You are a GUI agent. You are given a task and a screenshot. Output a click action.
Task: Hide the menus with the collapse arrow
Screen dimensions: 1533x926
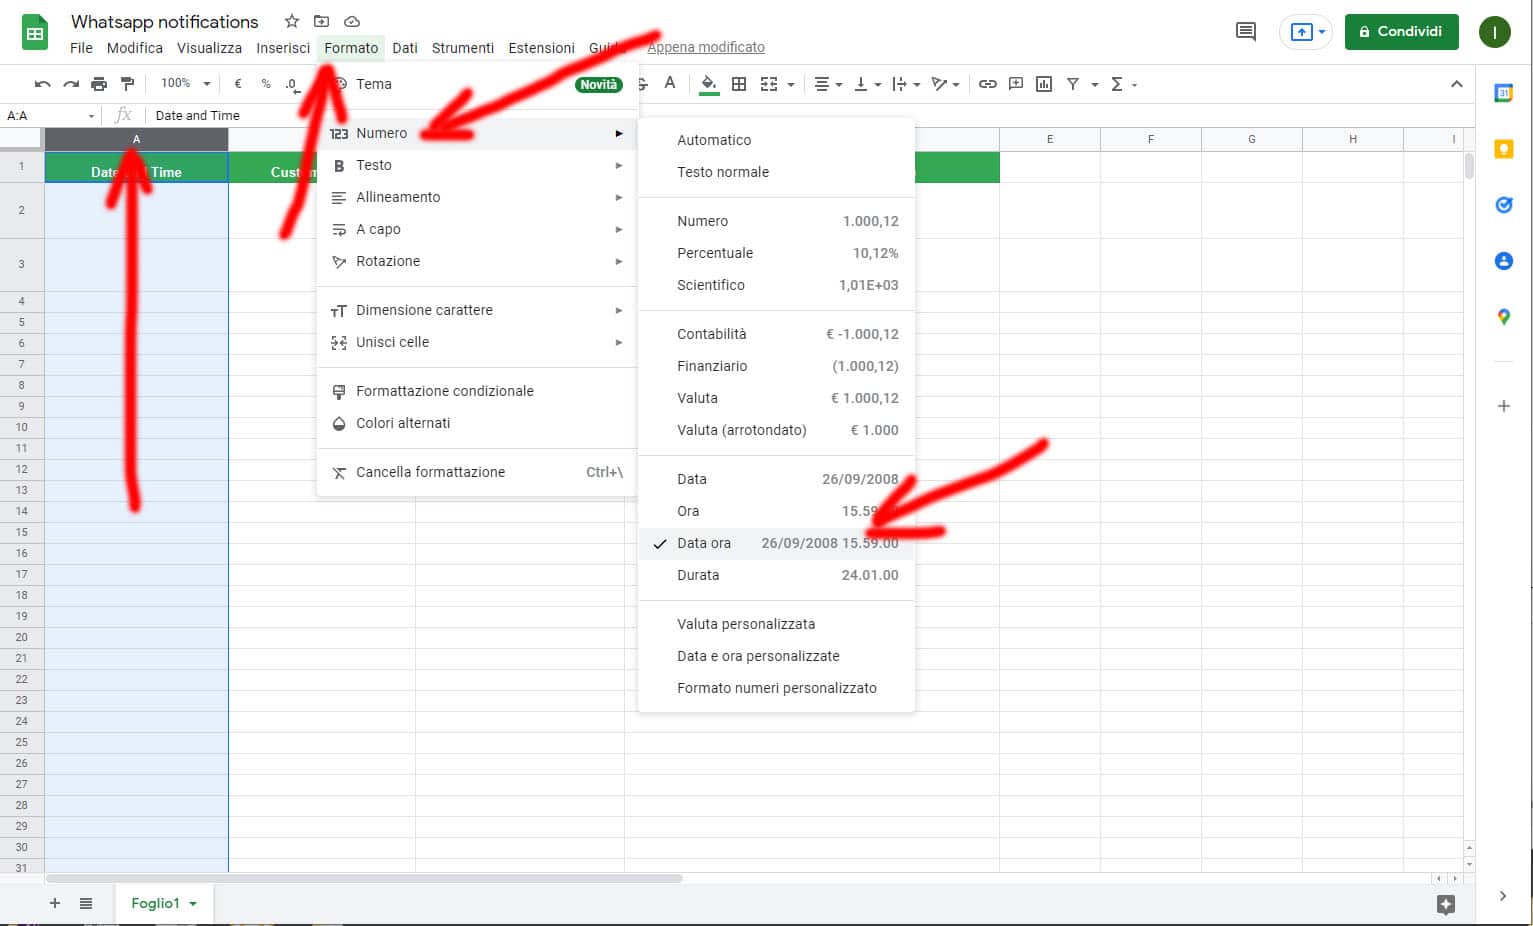tap(1456, 84)
